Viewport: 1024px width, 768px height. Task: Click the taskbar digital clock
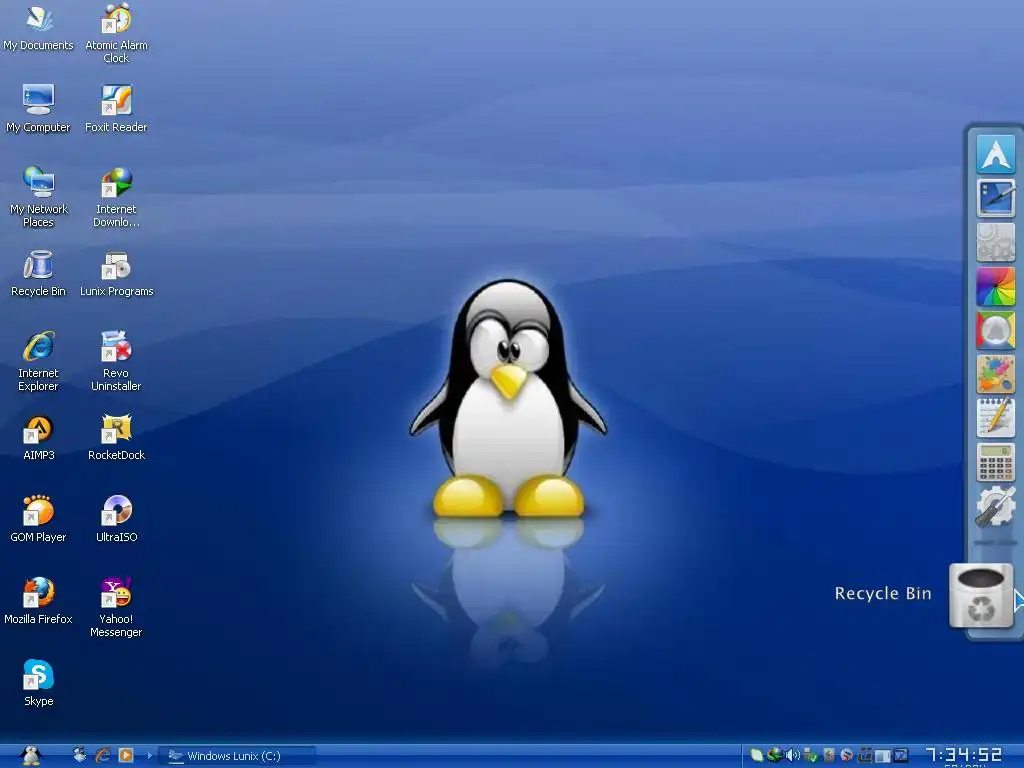click(x=964, y=755)
